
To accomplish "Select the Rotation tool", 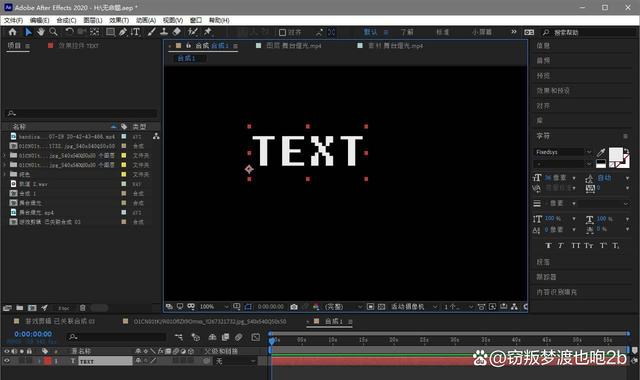I will coord(69,32).
